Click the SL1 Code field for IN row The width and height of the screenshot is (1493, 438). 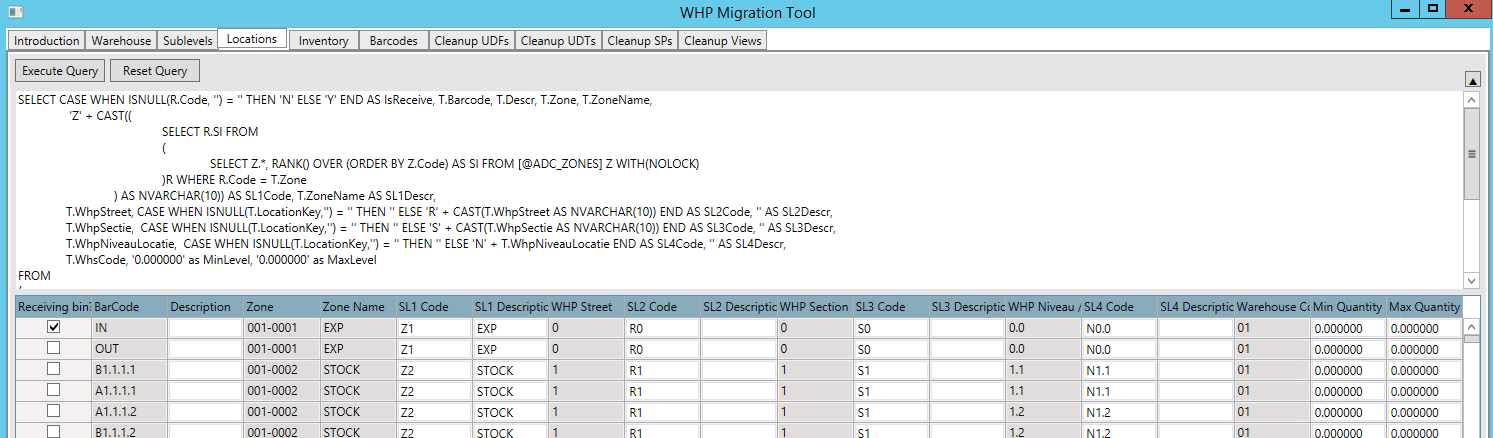(433, 327)
